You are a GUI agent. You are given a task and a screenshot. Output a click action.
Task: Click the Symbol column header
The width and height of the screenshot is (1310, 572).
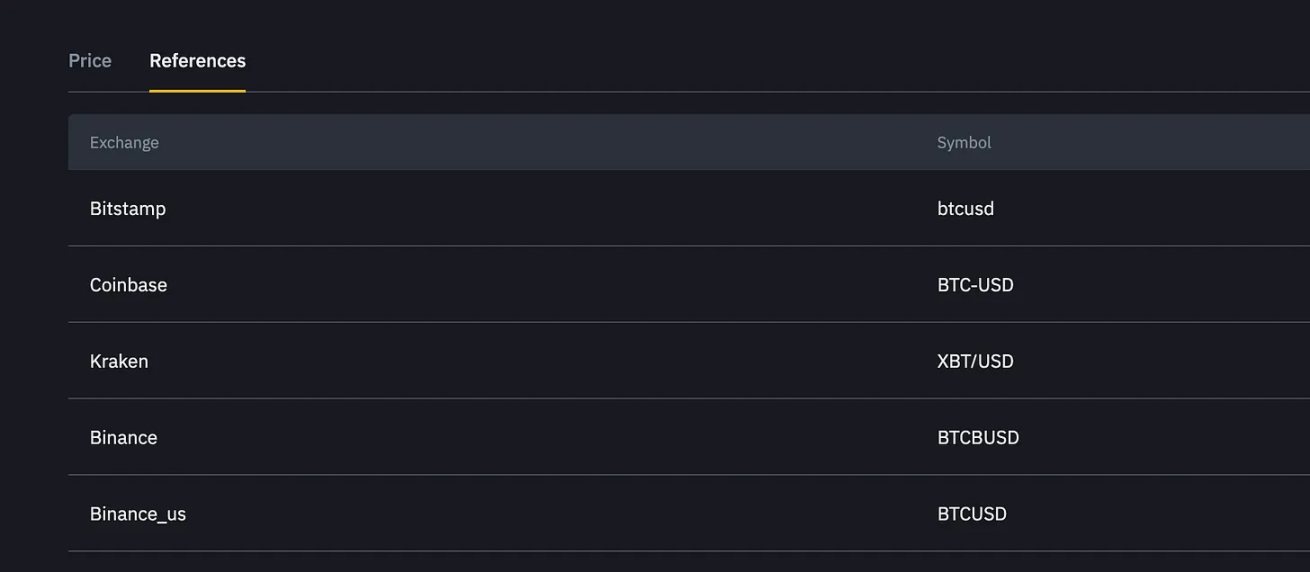[x=964, y=142]
